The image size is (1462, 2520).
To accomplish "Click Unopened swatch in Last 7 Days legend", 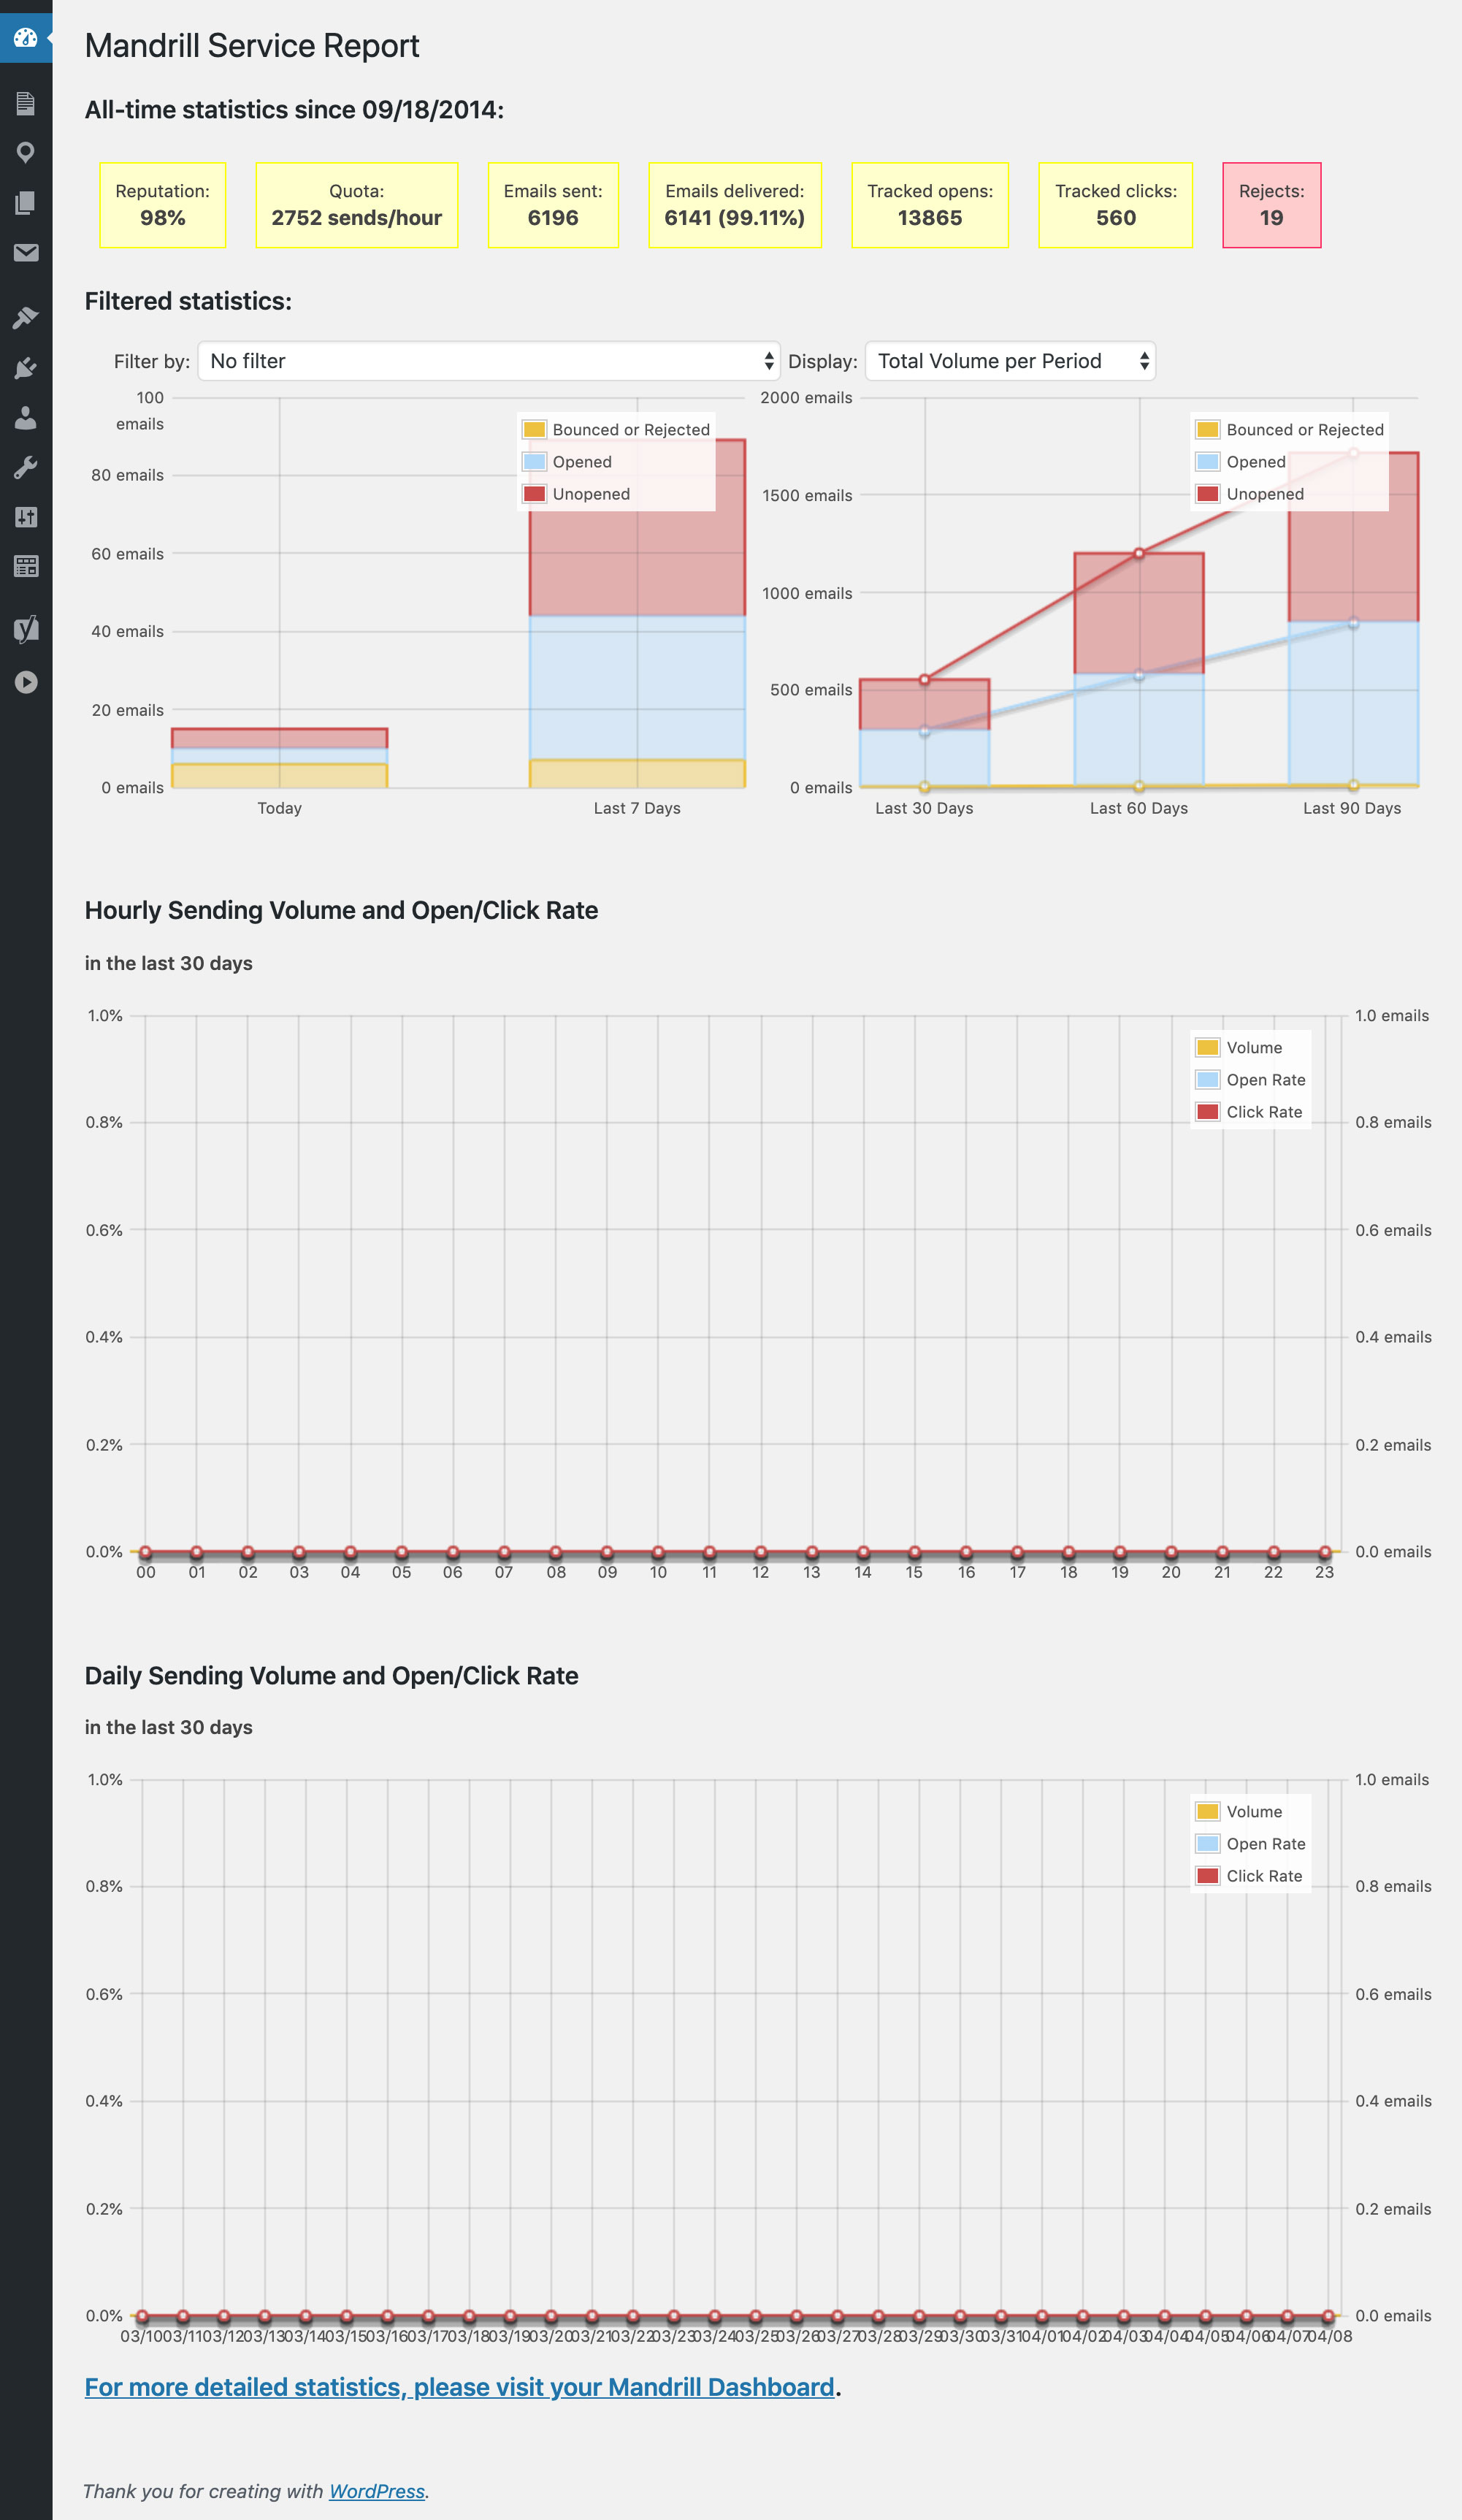I will 535,494.
